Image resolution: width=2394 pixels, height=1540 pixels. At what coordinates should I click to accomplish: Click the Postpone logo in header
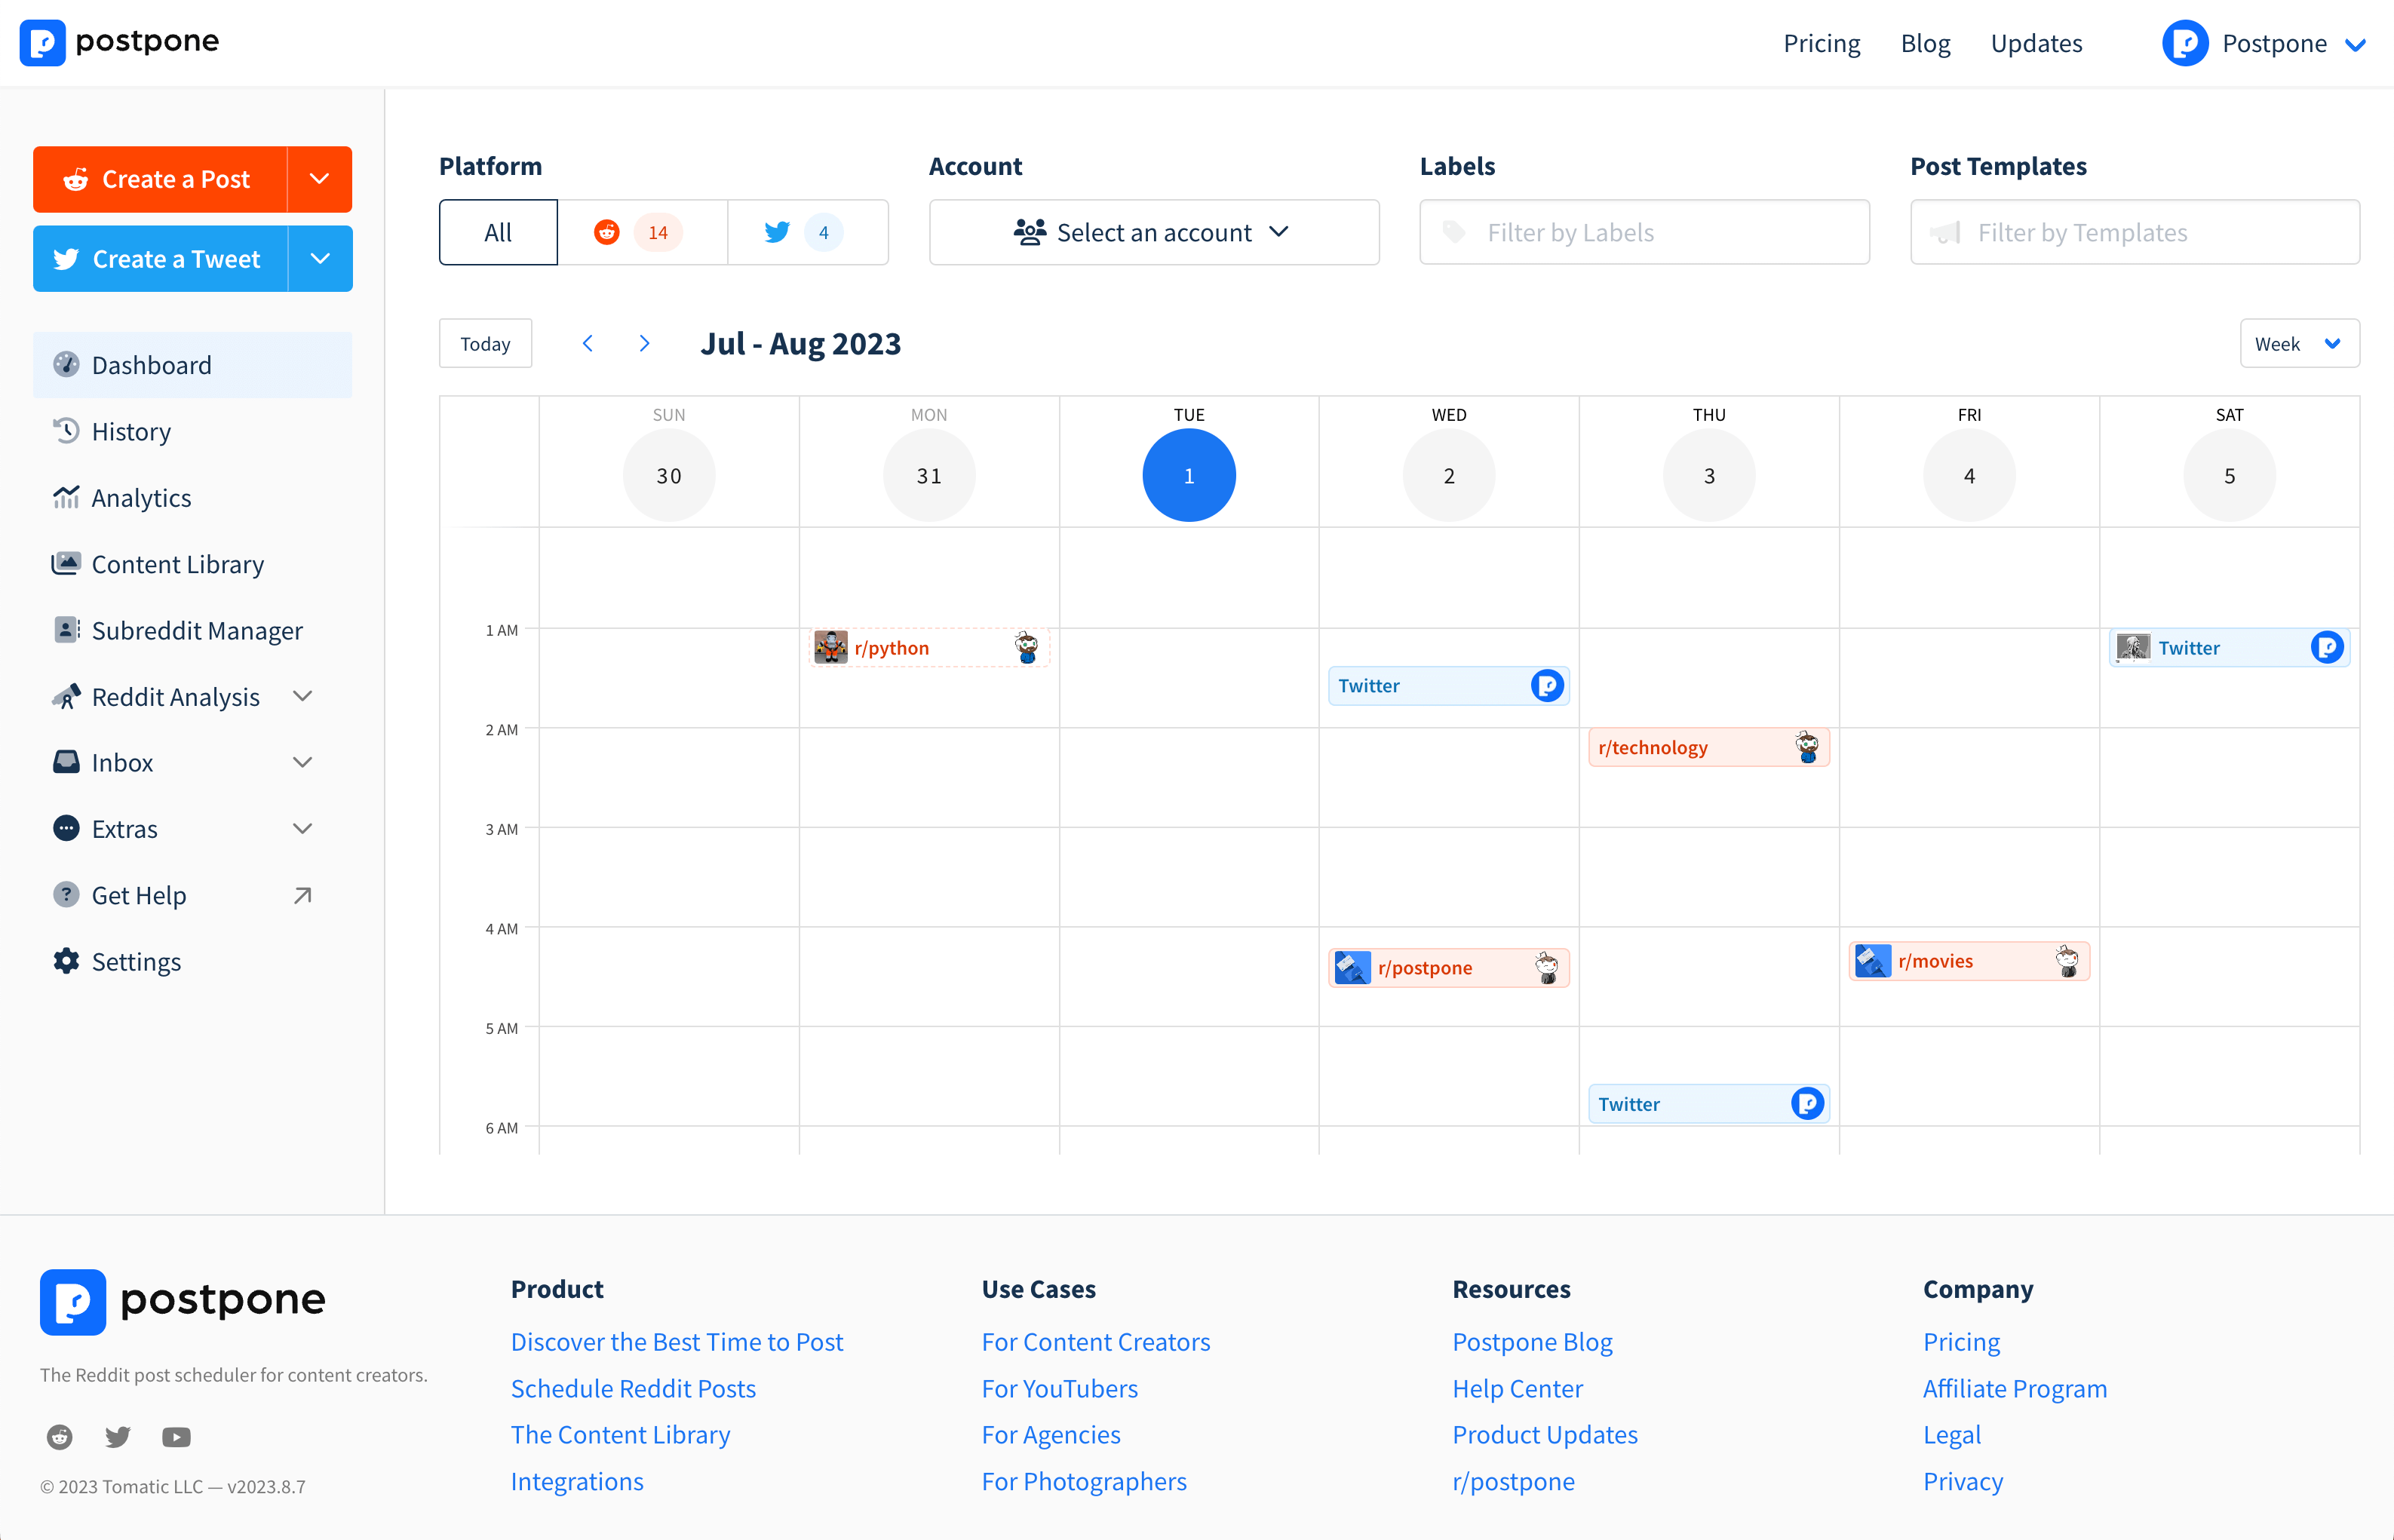tap(119, 42)
